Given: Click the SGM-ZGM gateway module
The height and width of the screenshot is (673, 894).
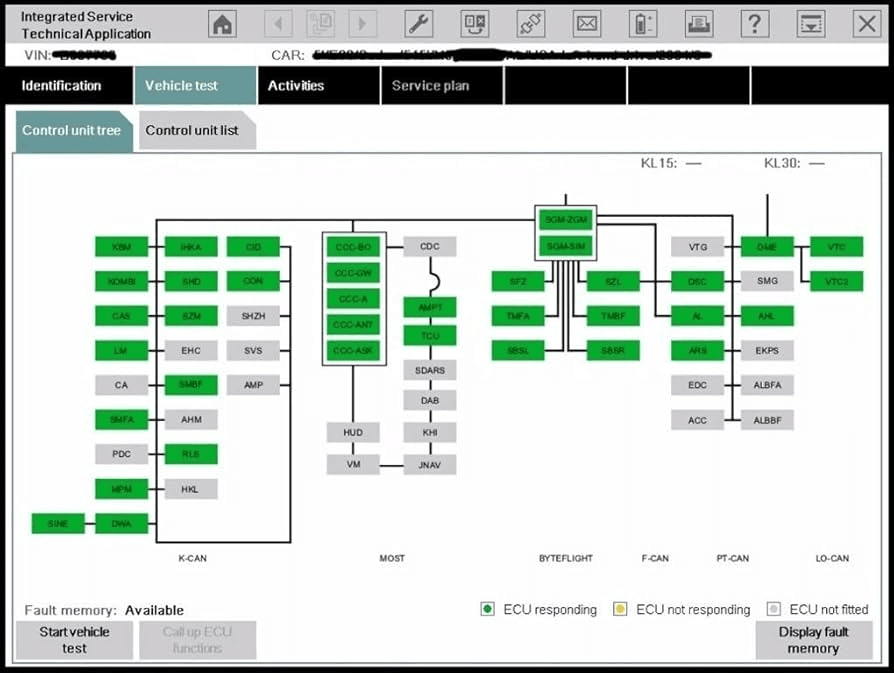Looking at the screenshot, I should pyautogui.click(x=565, y=219).
